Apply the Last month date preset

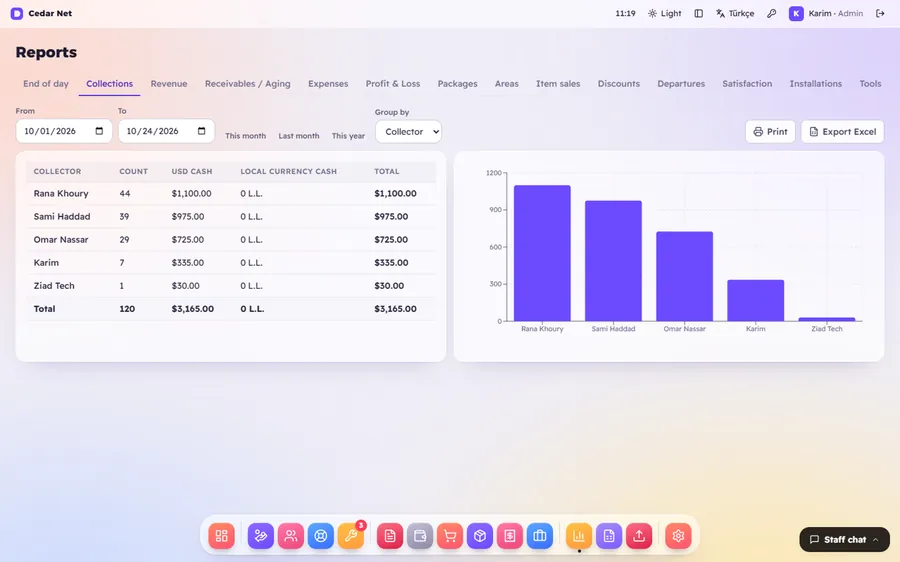point(298,136)
